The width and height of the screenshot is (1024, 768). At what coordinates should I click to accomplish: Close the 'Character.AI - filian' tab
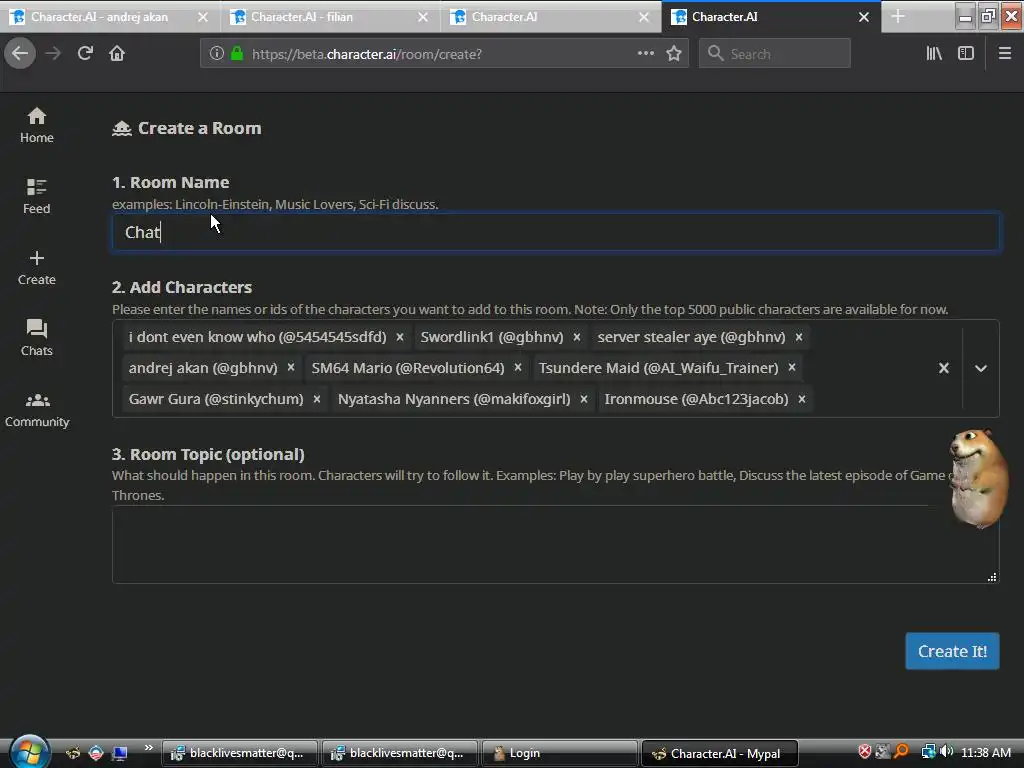(423, 17)
